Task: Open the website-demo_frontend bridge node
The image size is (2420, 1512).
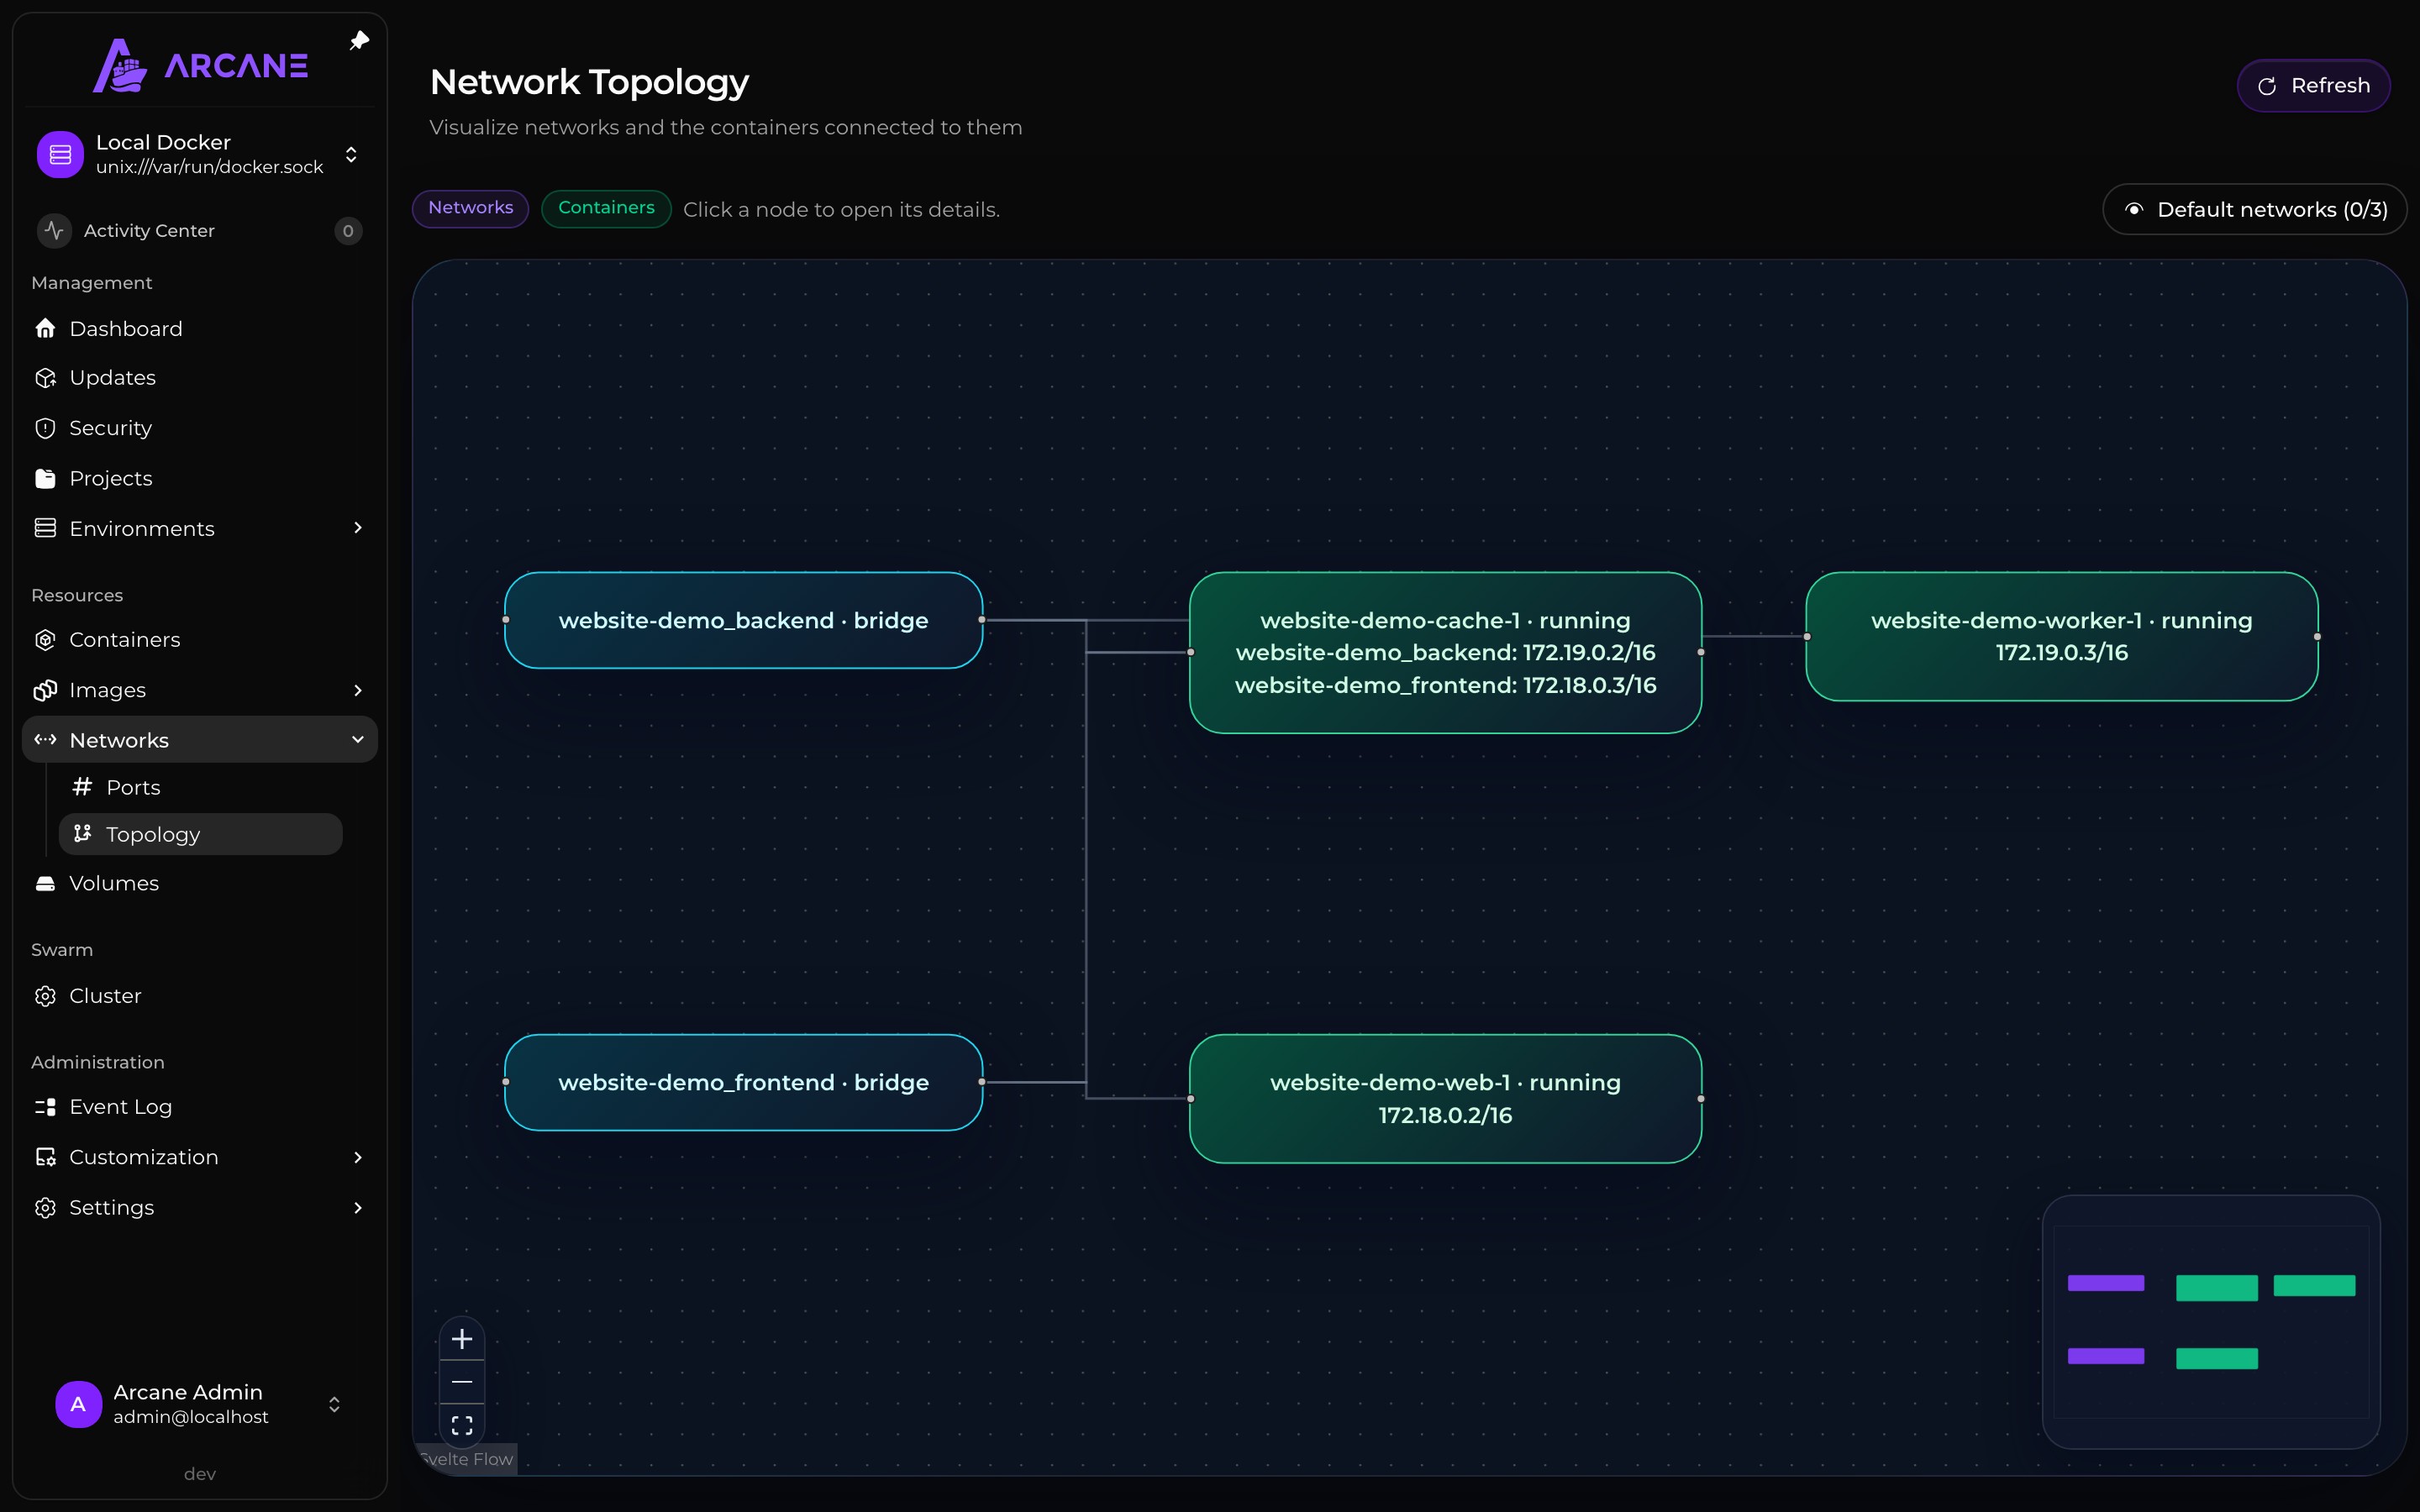Action: tap(743, 1082)
